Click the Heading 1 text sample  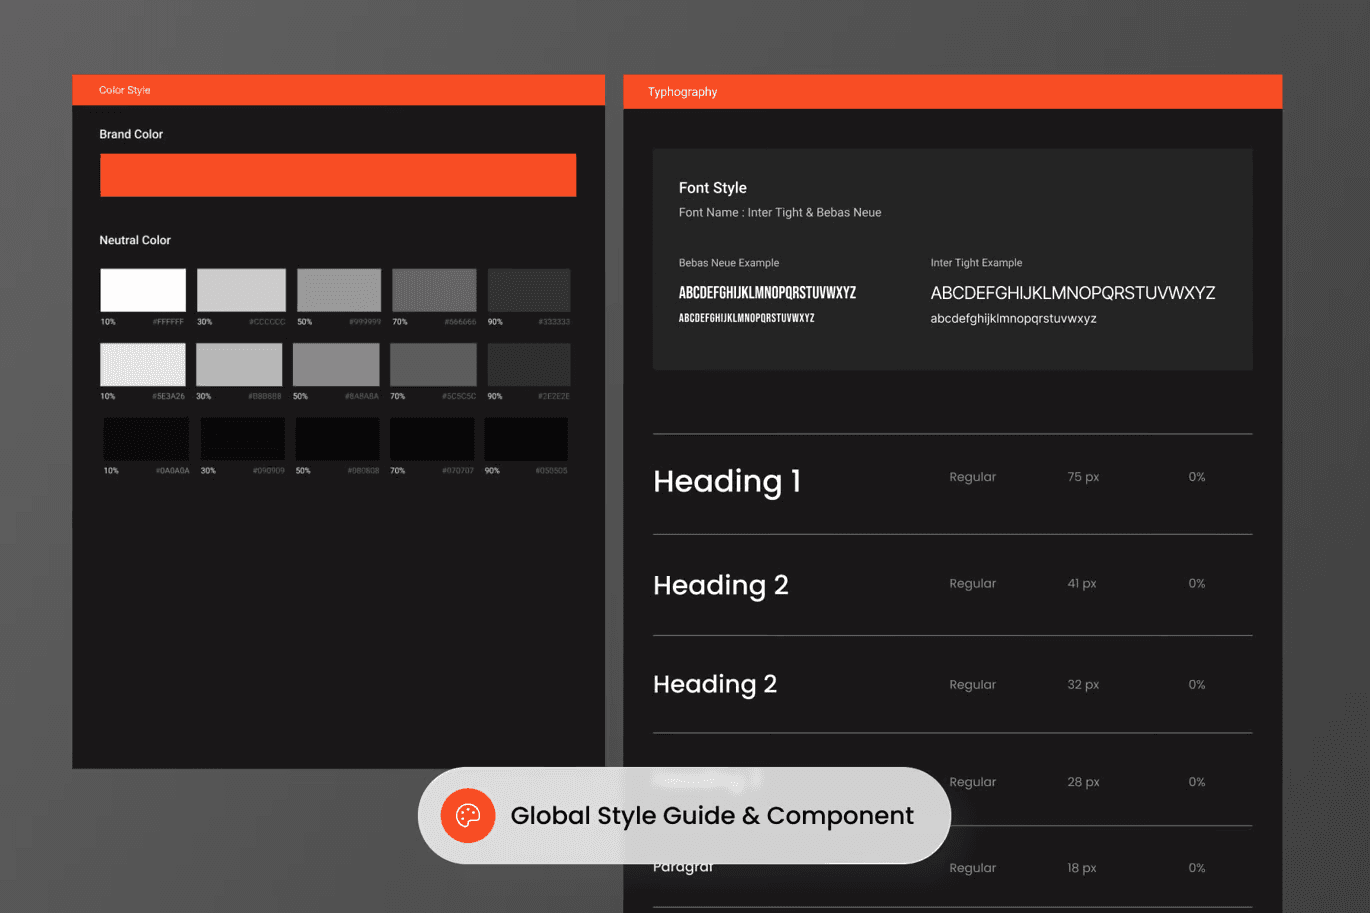(x=727, y=481)
